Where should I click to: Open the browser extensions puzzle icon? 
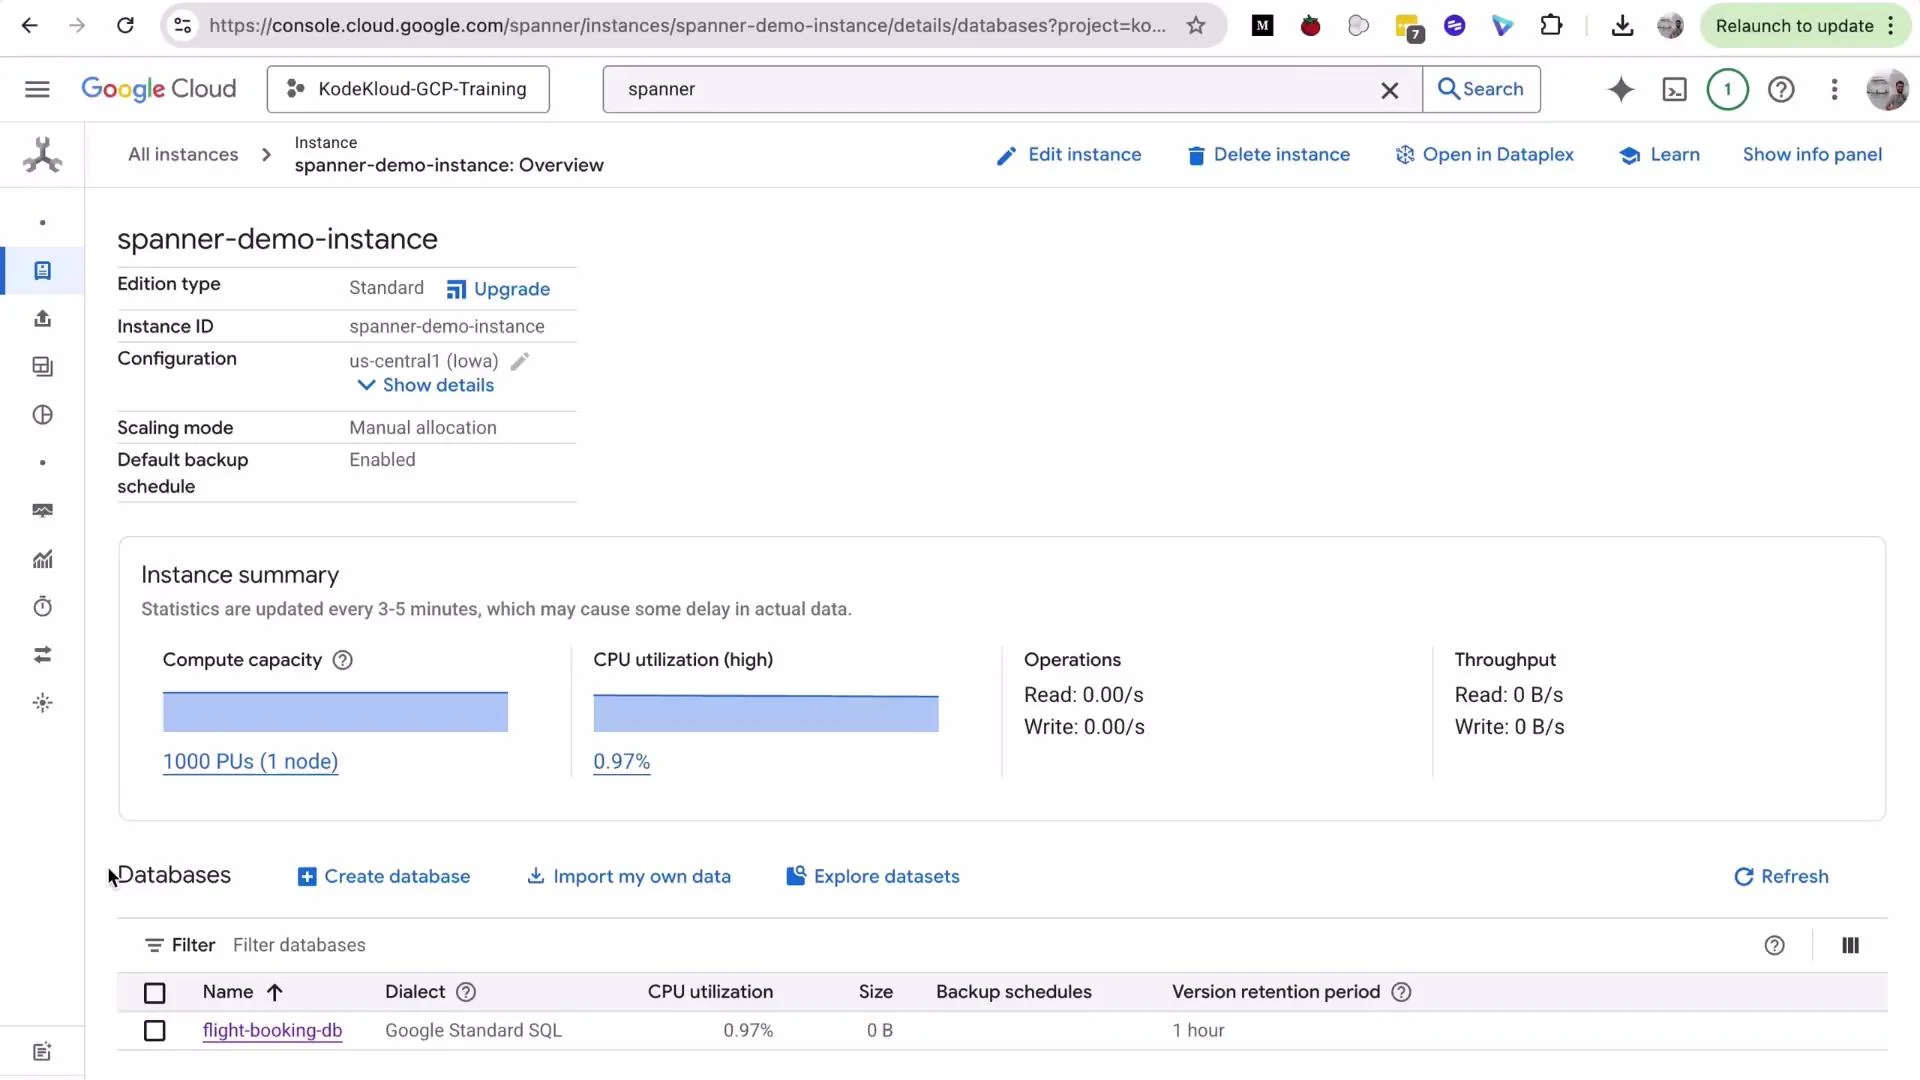(x=1551, y=26)
